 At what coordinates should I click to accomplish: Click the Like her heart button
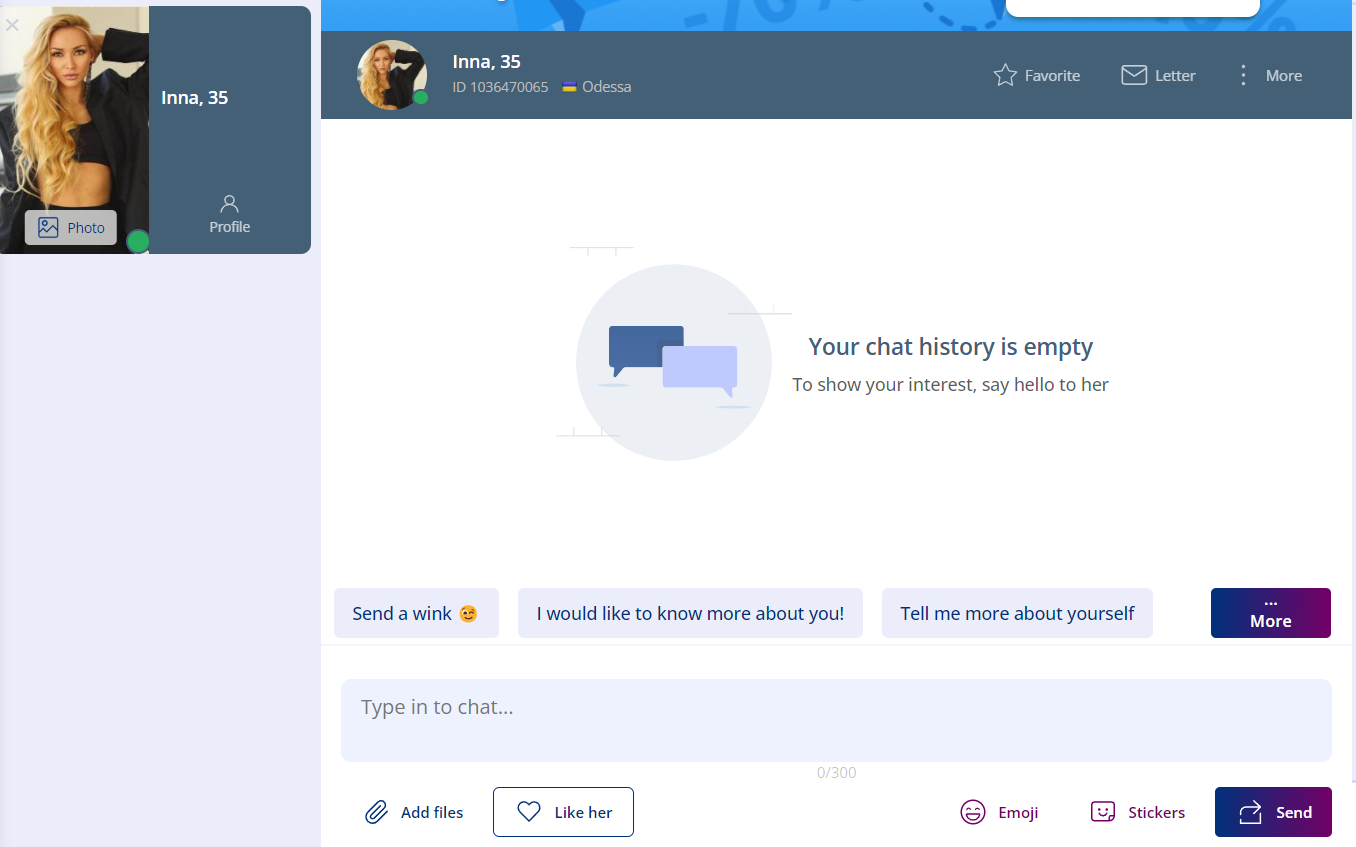pyautogui.click(x=563, y=812)
